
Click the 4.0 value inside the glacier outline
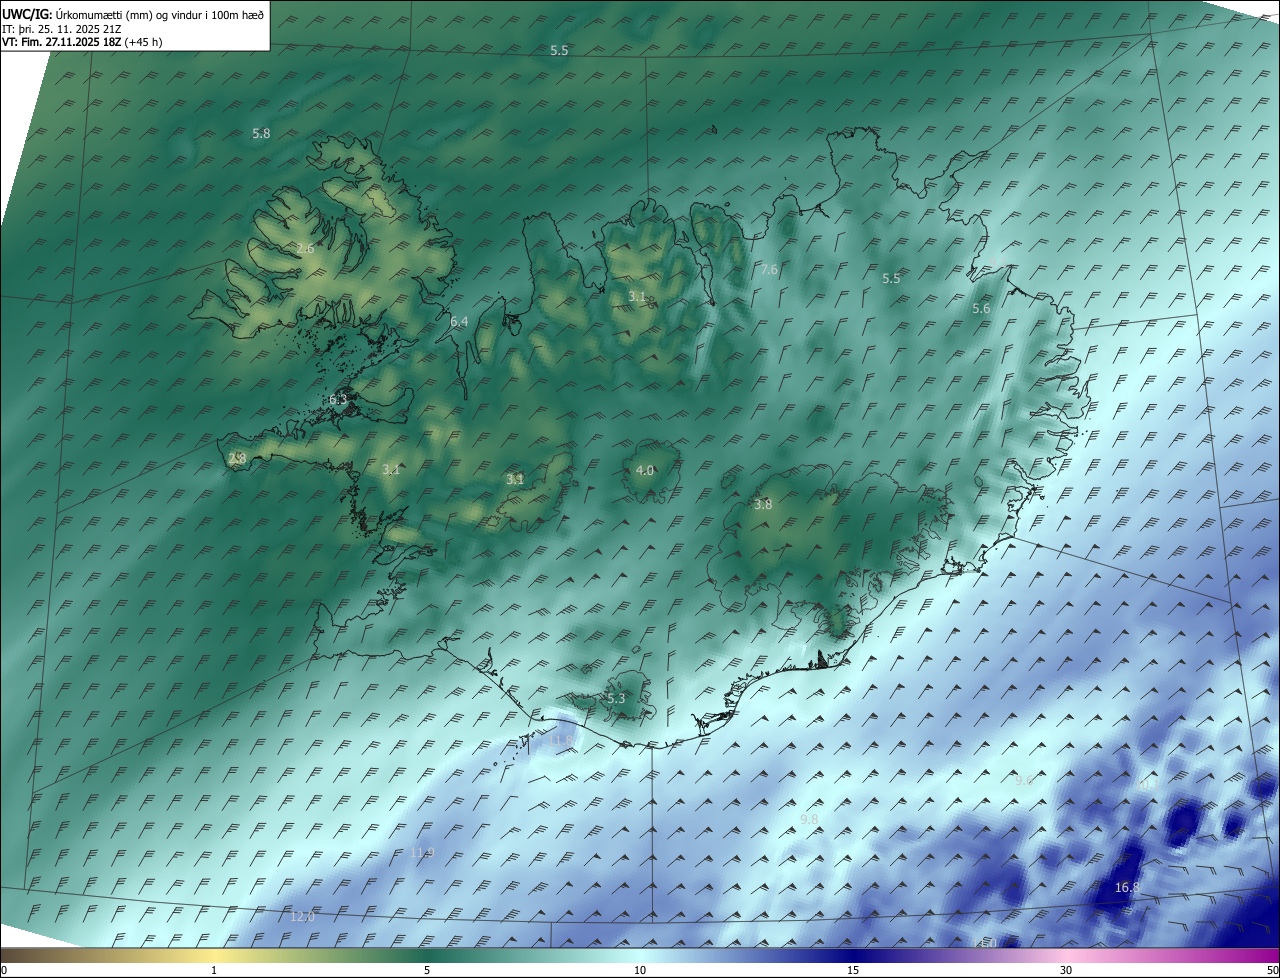point(645,471)
